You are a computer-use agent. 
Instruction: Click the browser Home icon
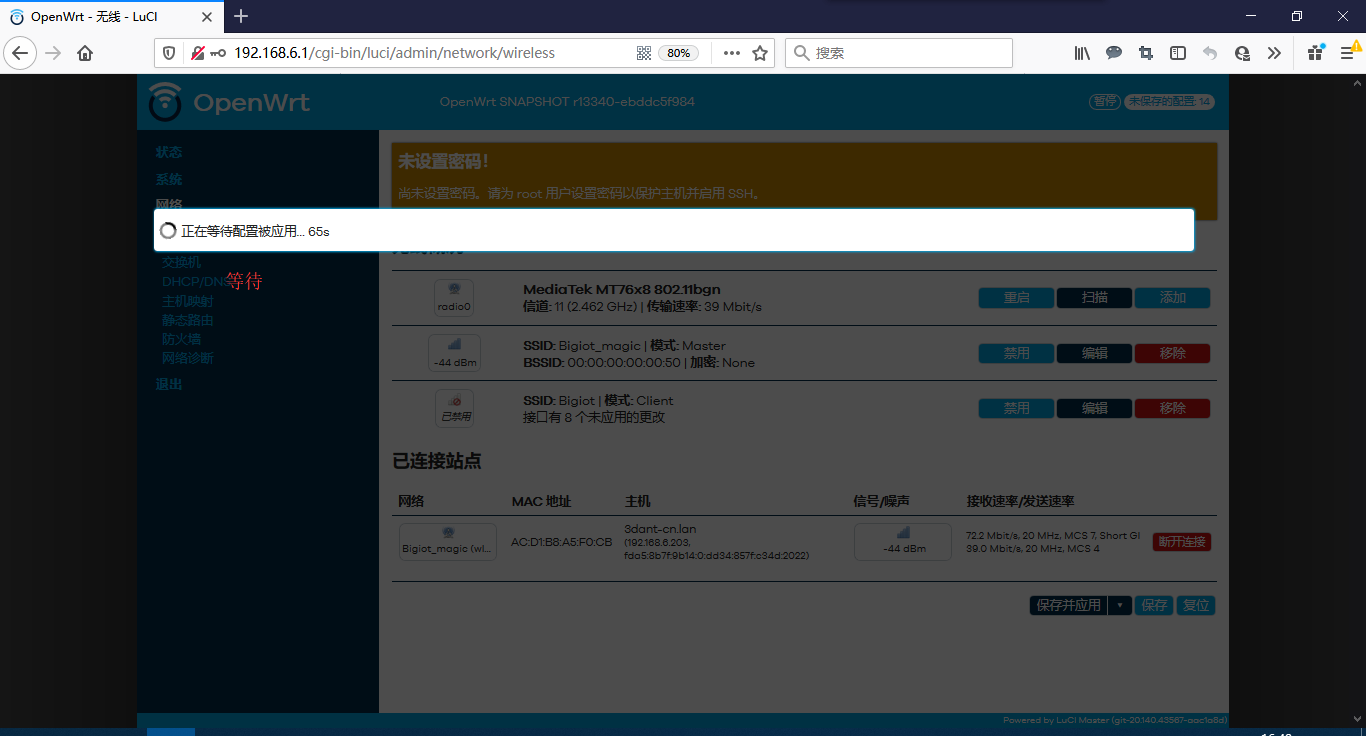(85, 53)
